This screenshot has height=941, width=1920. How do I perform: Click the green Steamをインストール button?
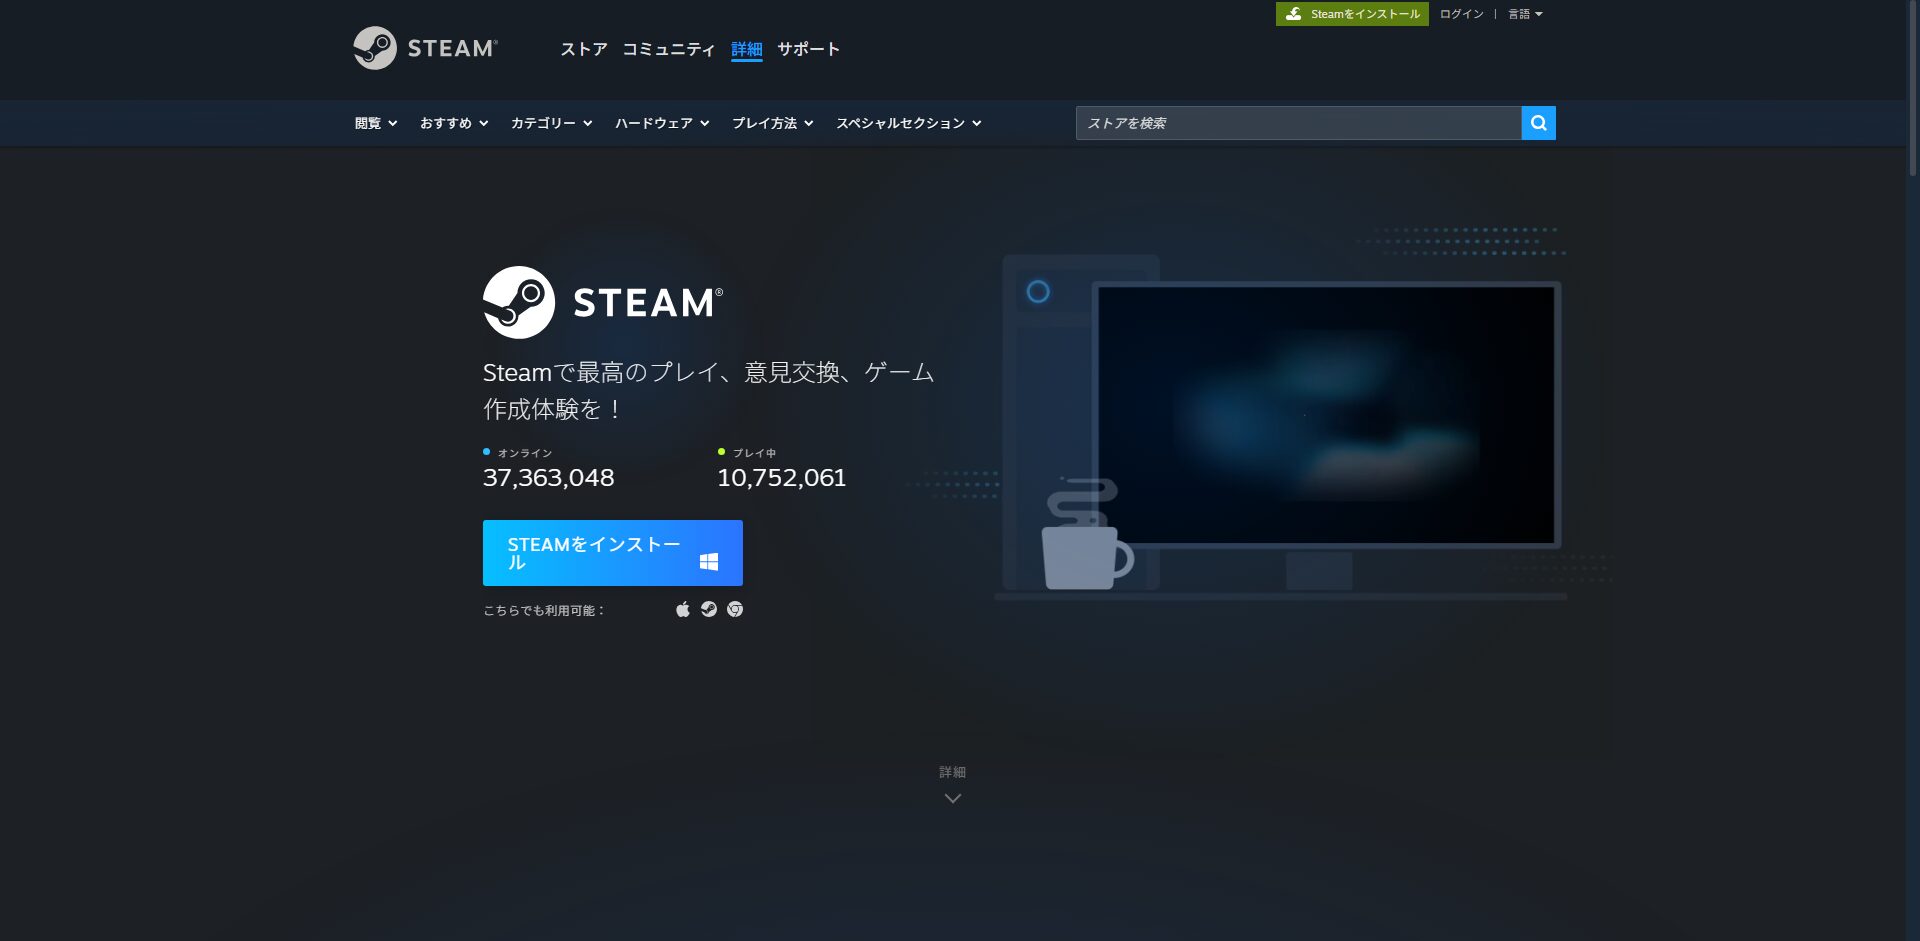click(1352, 14)
